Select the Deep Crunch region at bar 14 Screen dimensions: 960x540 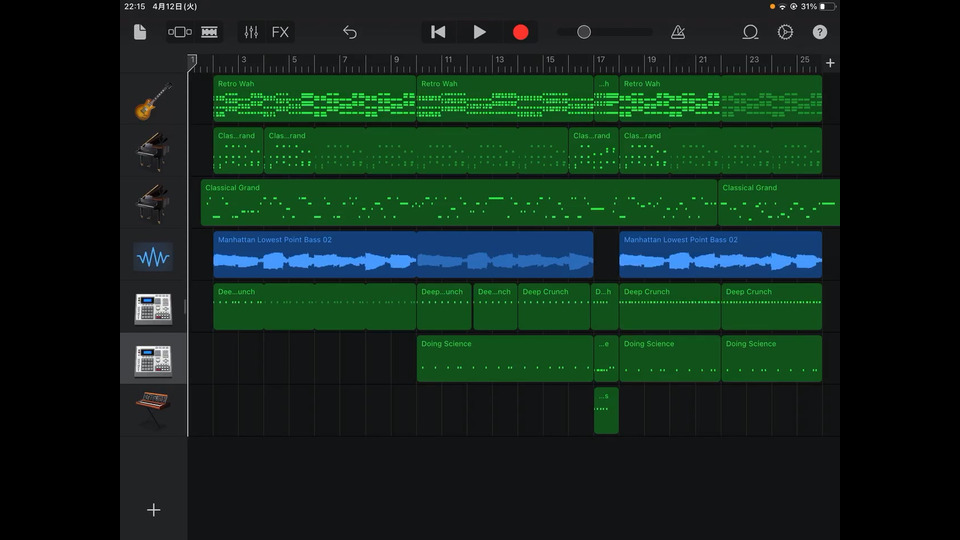555,307
